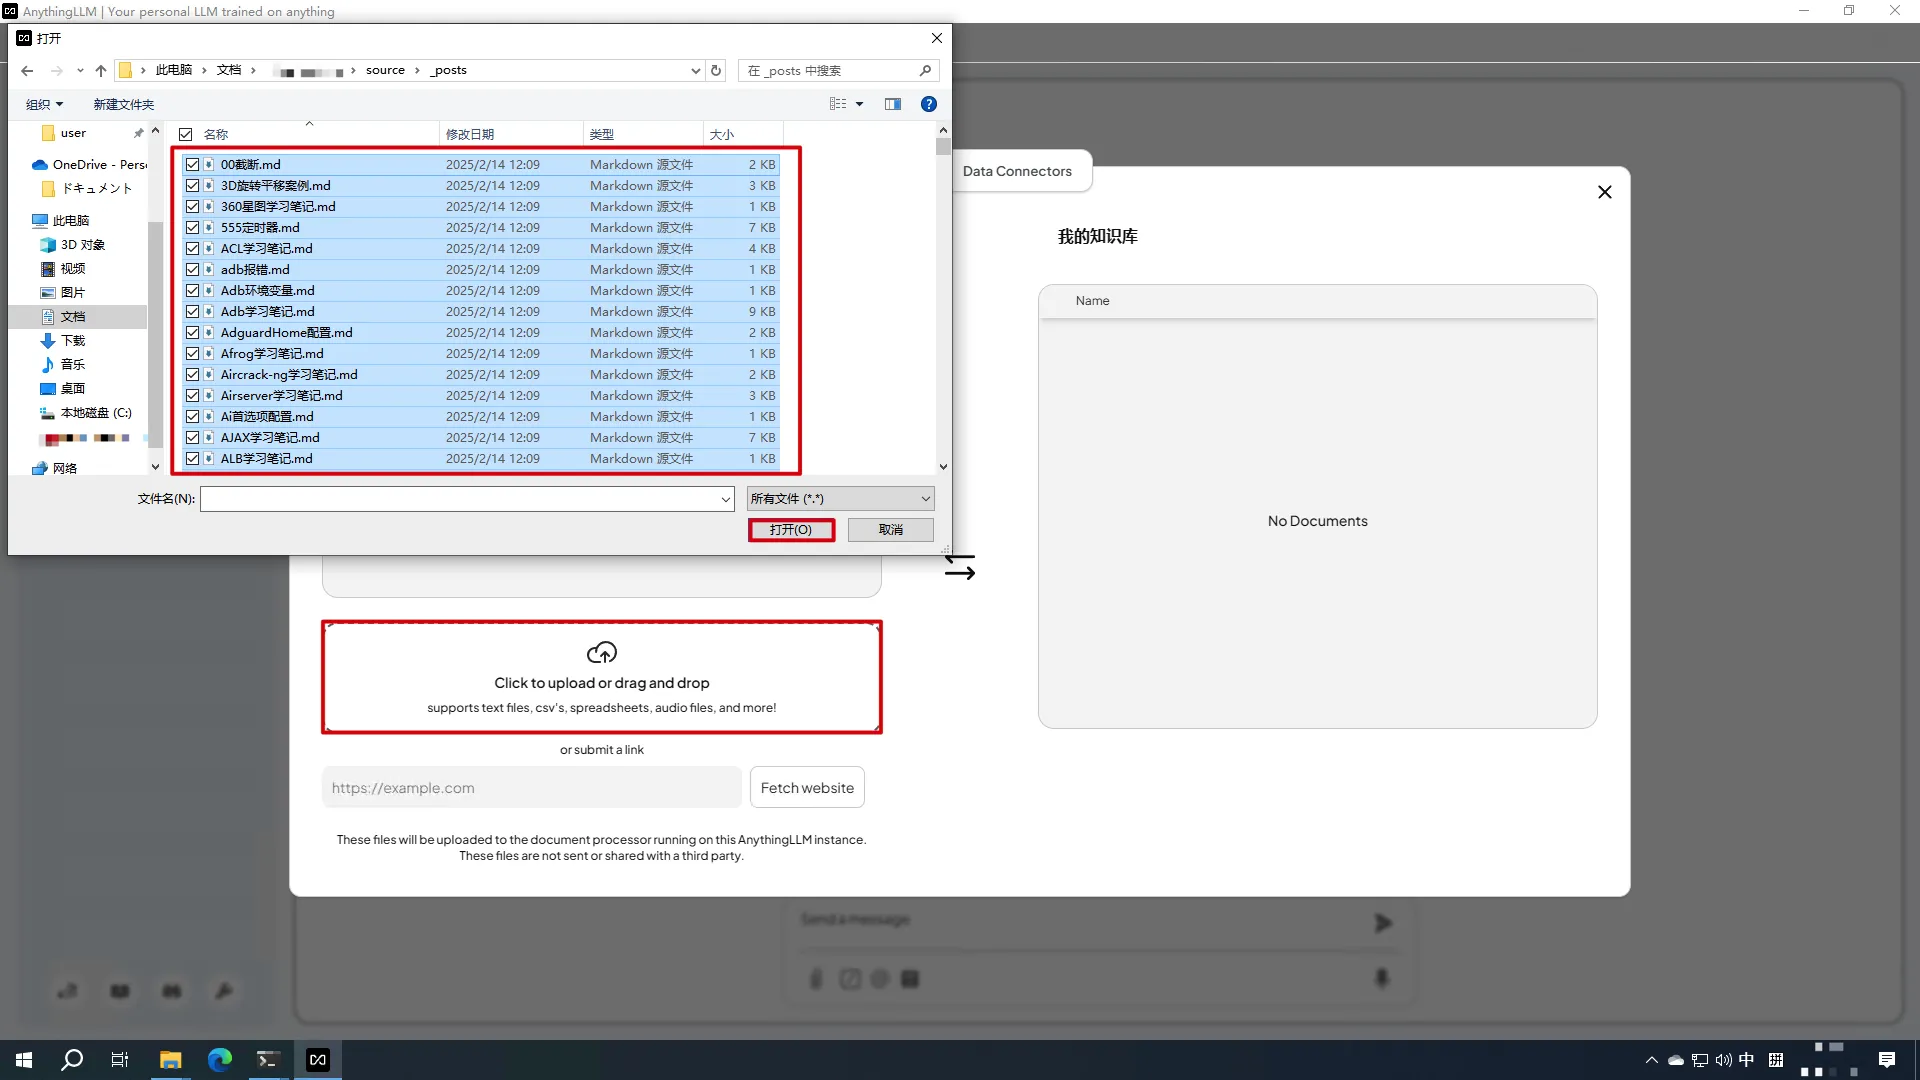Close the knowledge base modal with X
This screenshot has width=1920, height=1080.
1605,192
